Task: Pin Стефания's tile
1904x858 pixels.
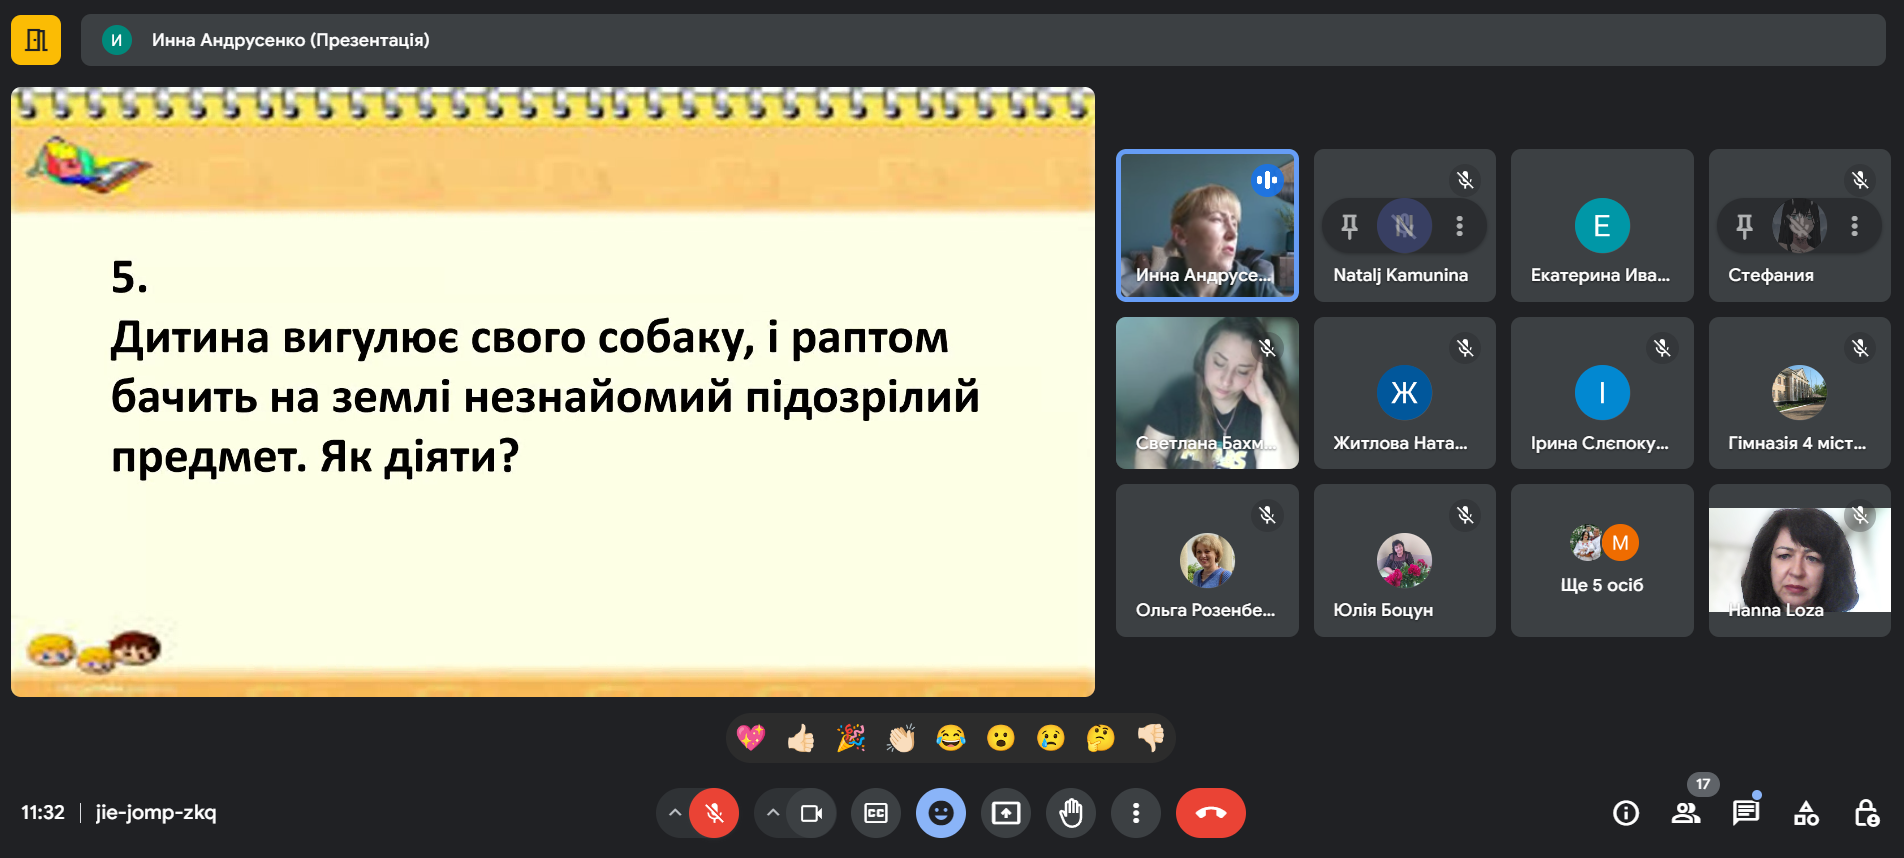Action: (x=1744, y=226)
